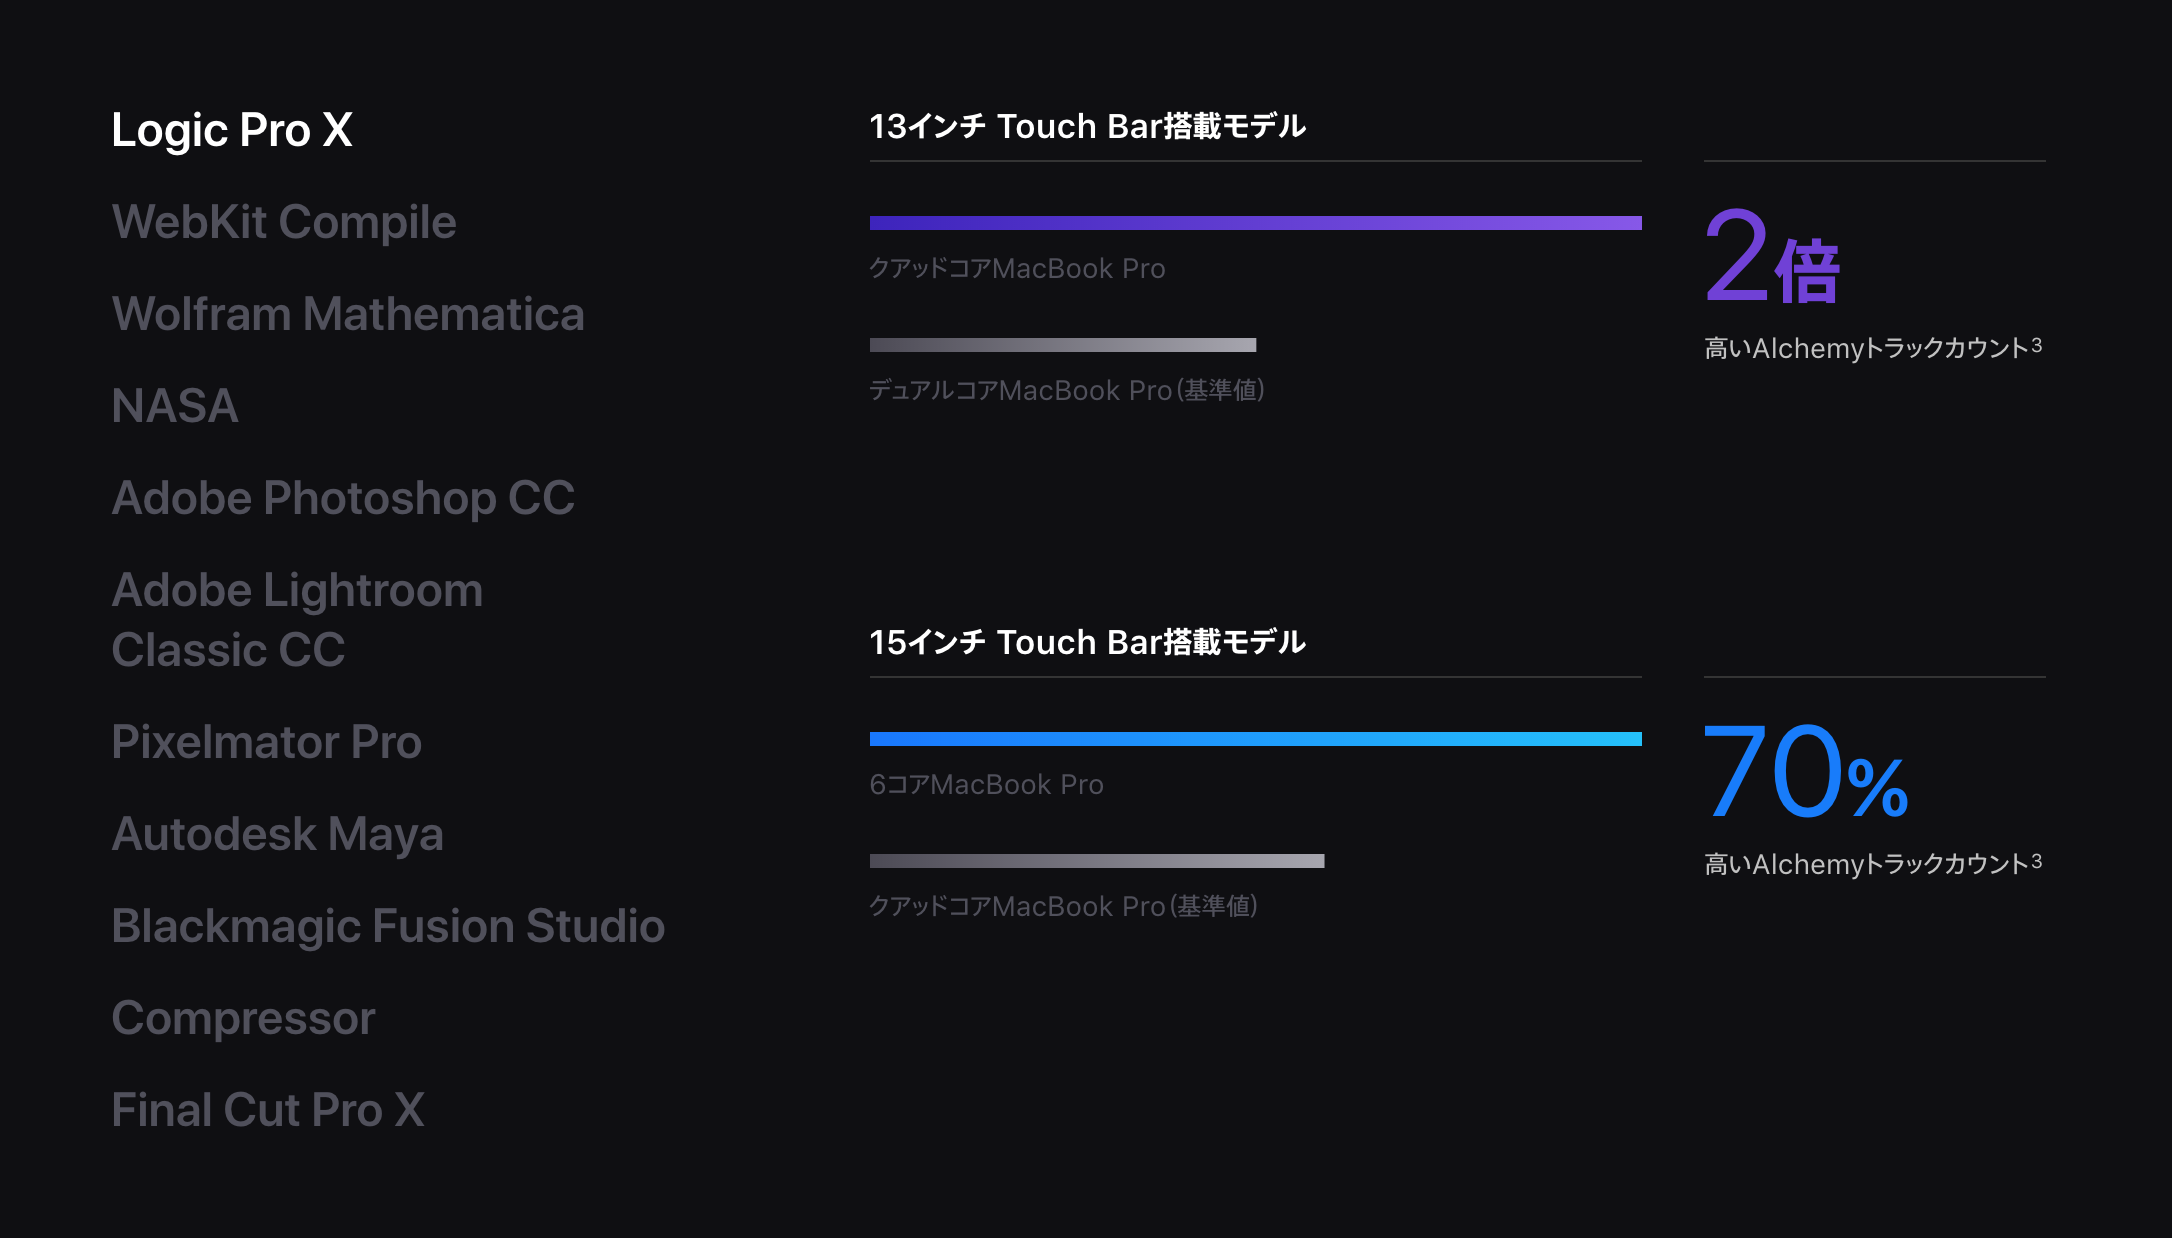2172x1238 pixels.
Task: Click the 13インチ Touch Bar搭載モデル heading
Action: pyautogui.click(x=1088, y=127)
